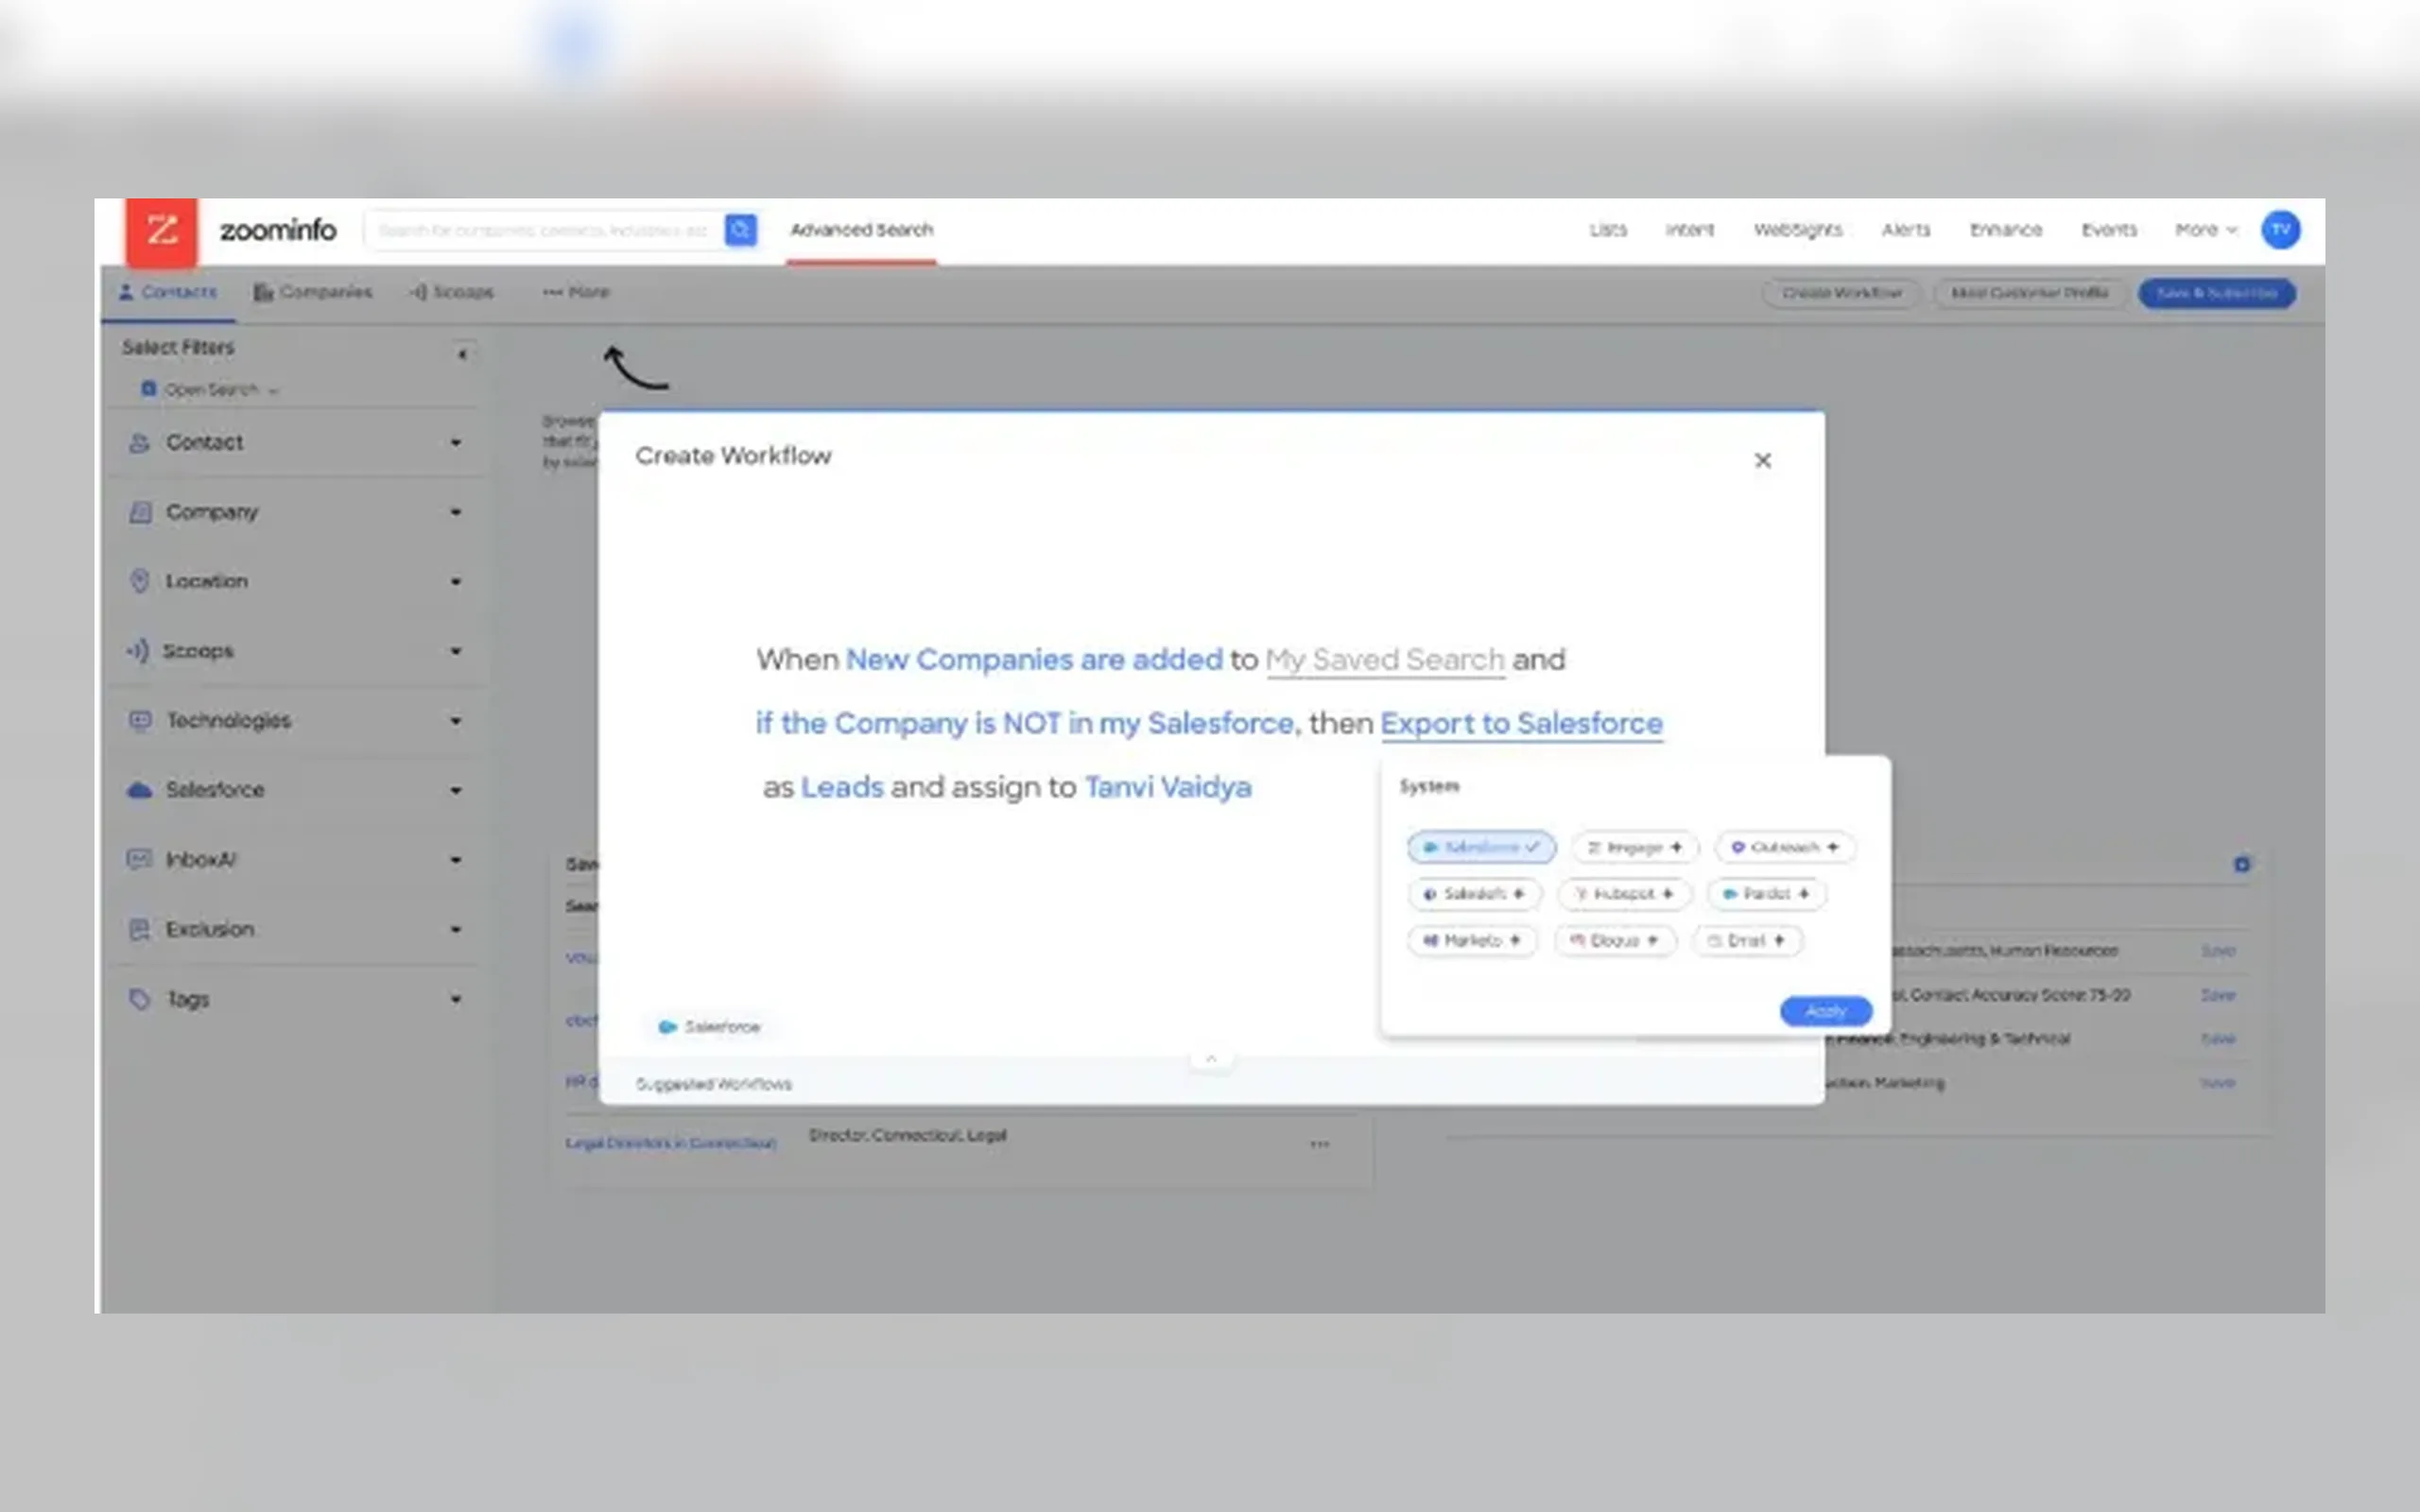Screen dimensions: 2420x1512
Task: Change the 'Export to Salesforce' action
Action: click(1521, 723)
